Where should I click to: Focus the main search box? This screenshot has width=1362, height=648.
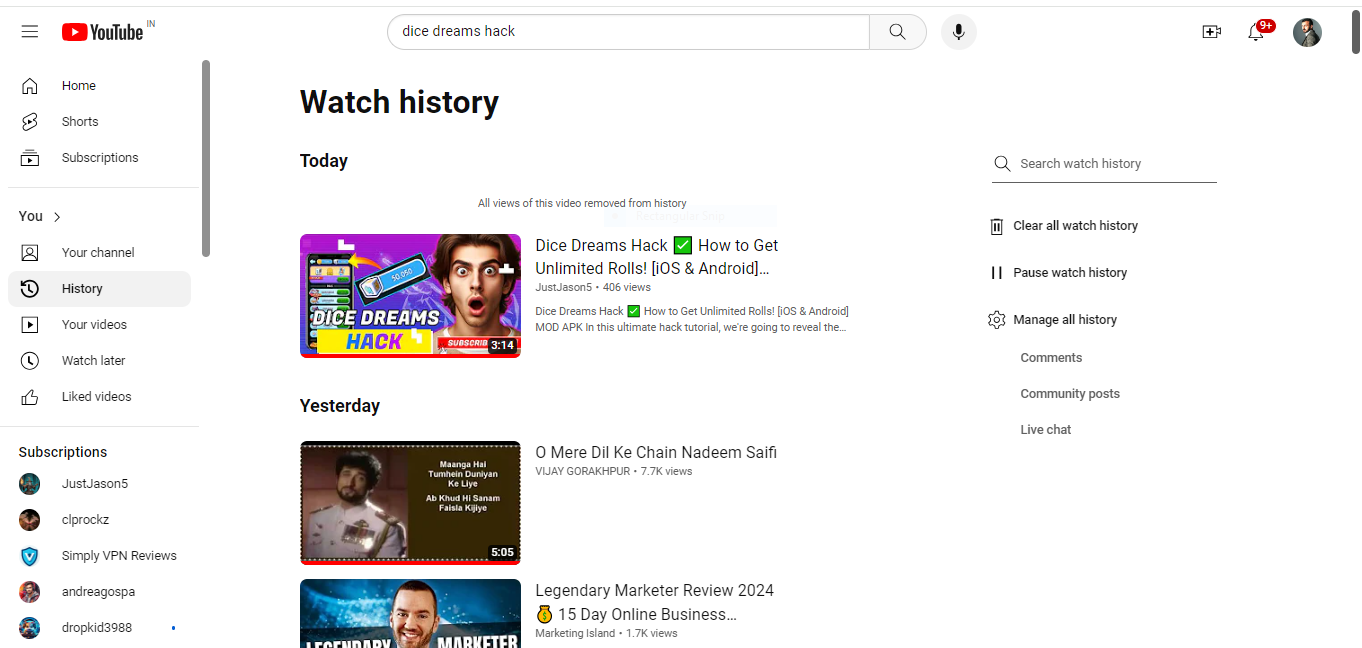pyautogui.click(x=628, y=32)
